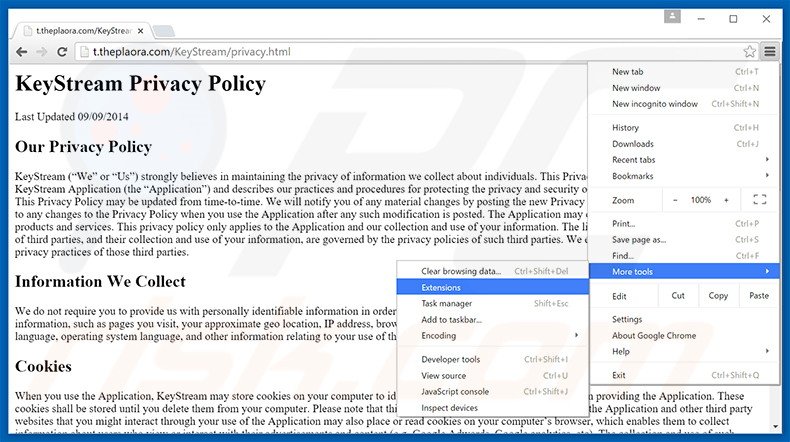Expand the Bookmarks submenu

coord(684,176)
